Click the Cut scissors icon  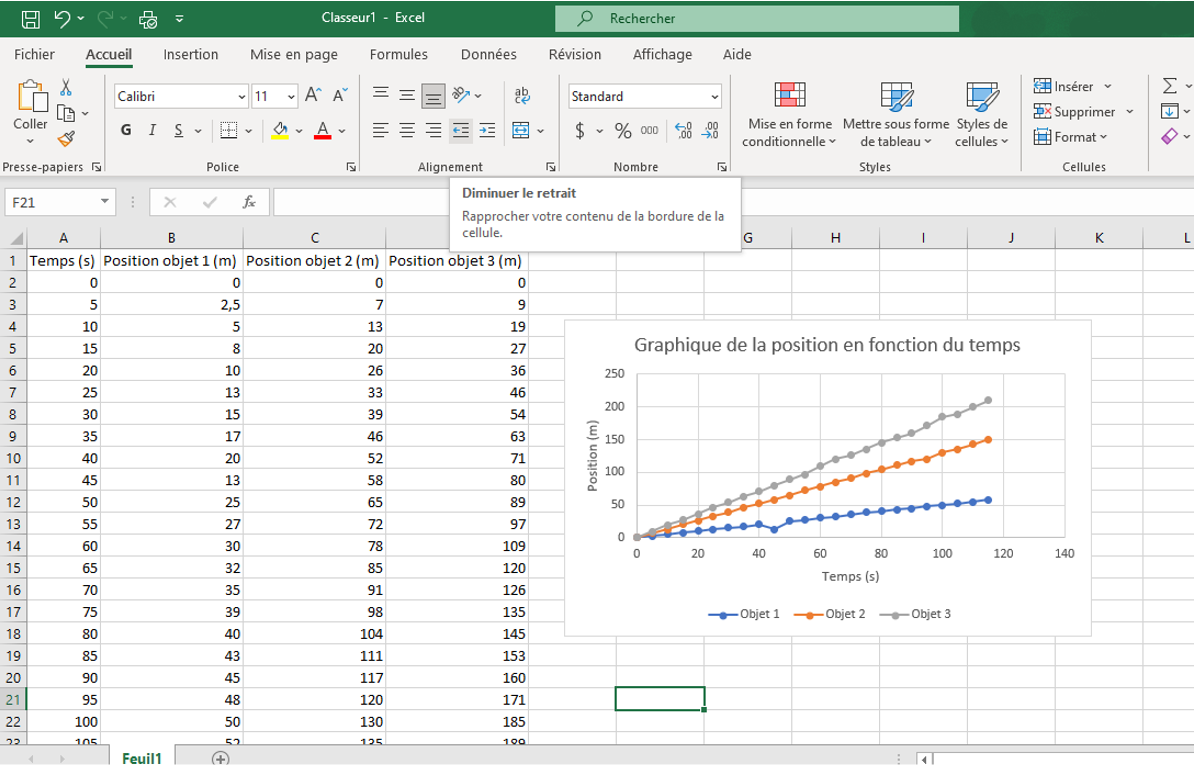point(66,88)
